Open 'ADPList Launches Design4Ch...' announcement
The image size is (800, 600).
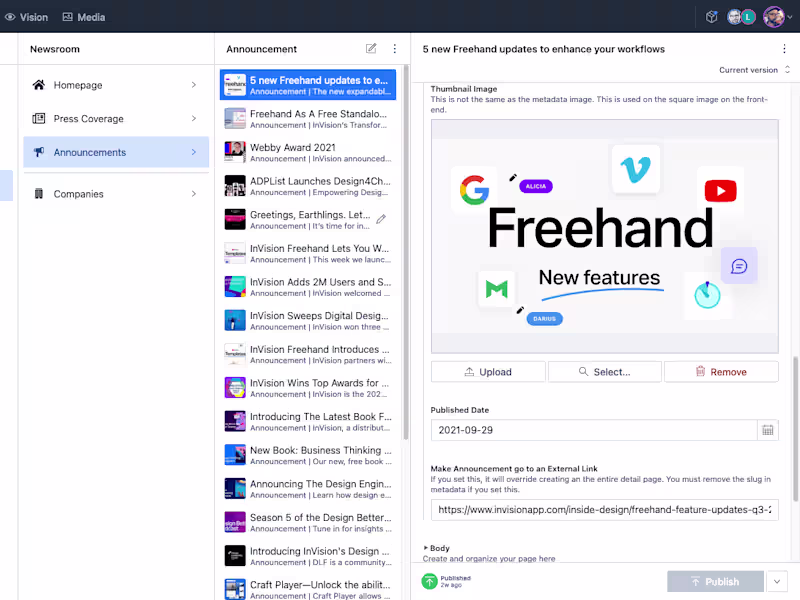tap(308, 186)
